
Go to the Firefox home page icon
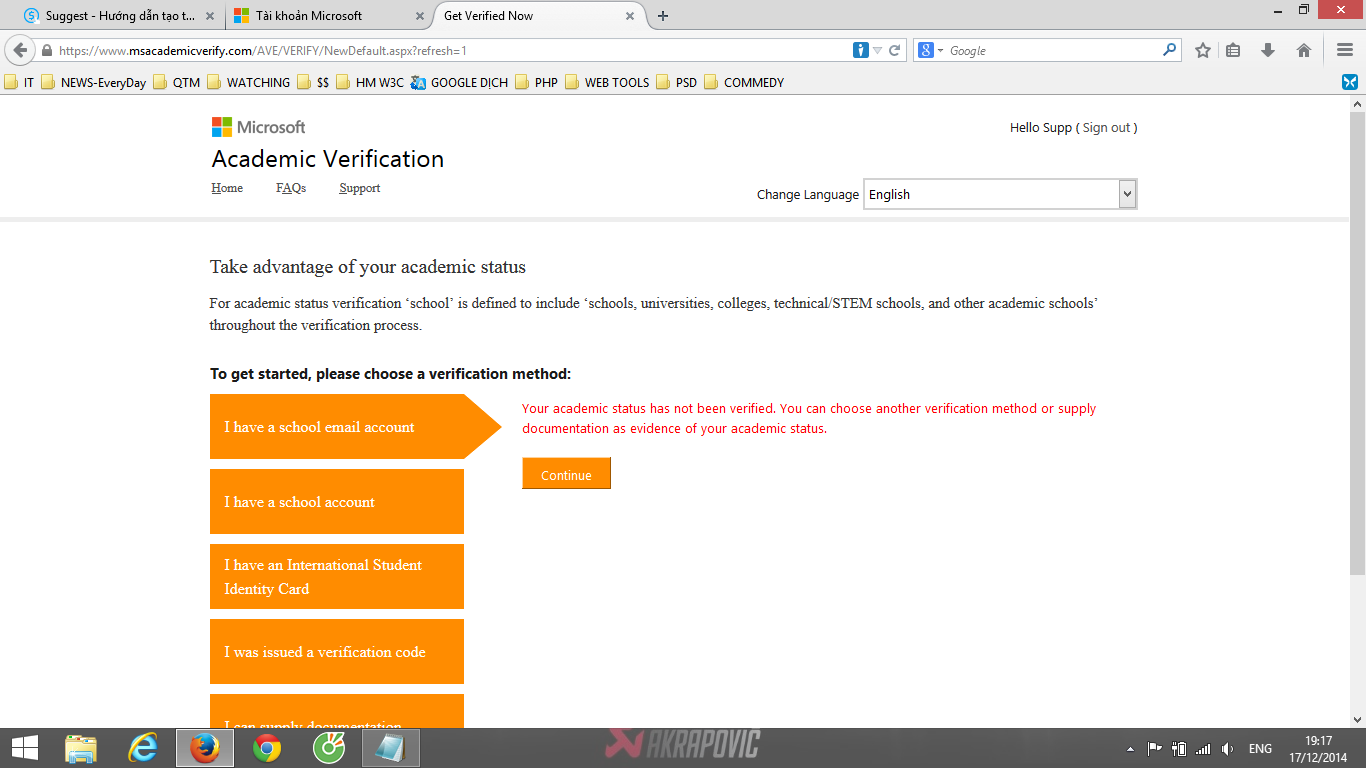pyautogui.click(x=1304, y=50)
